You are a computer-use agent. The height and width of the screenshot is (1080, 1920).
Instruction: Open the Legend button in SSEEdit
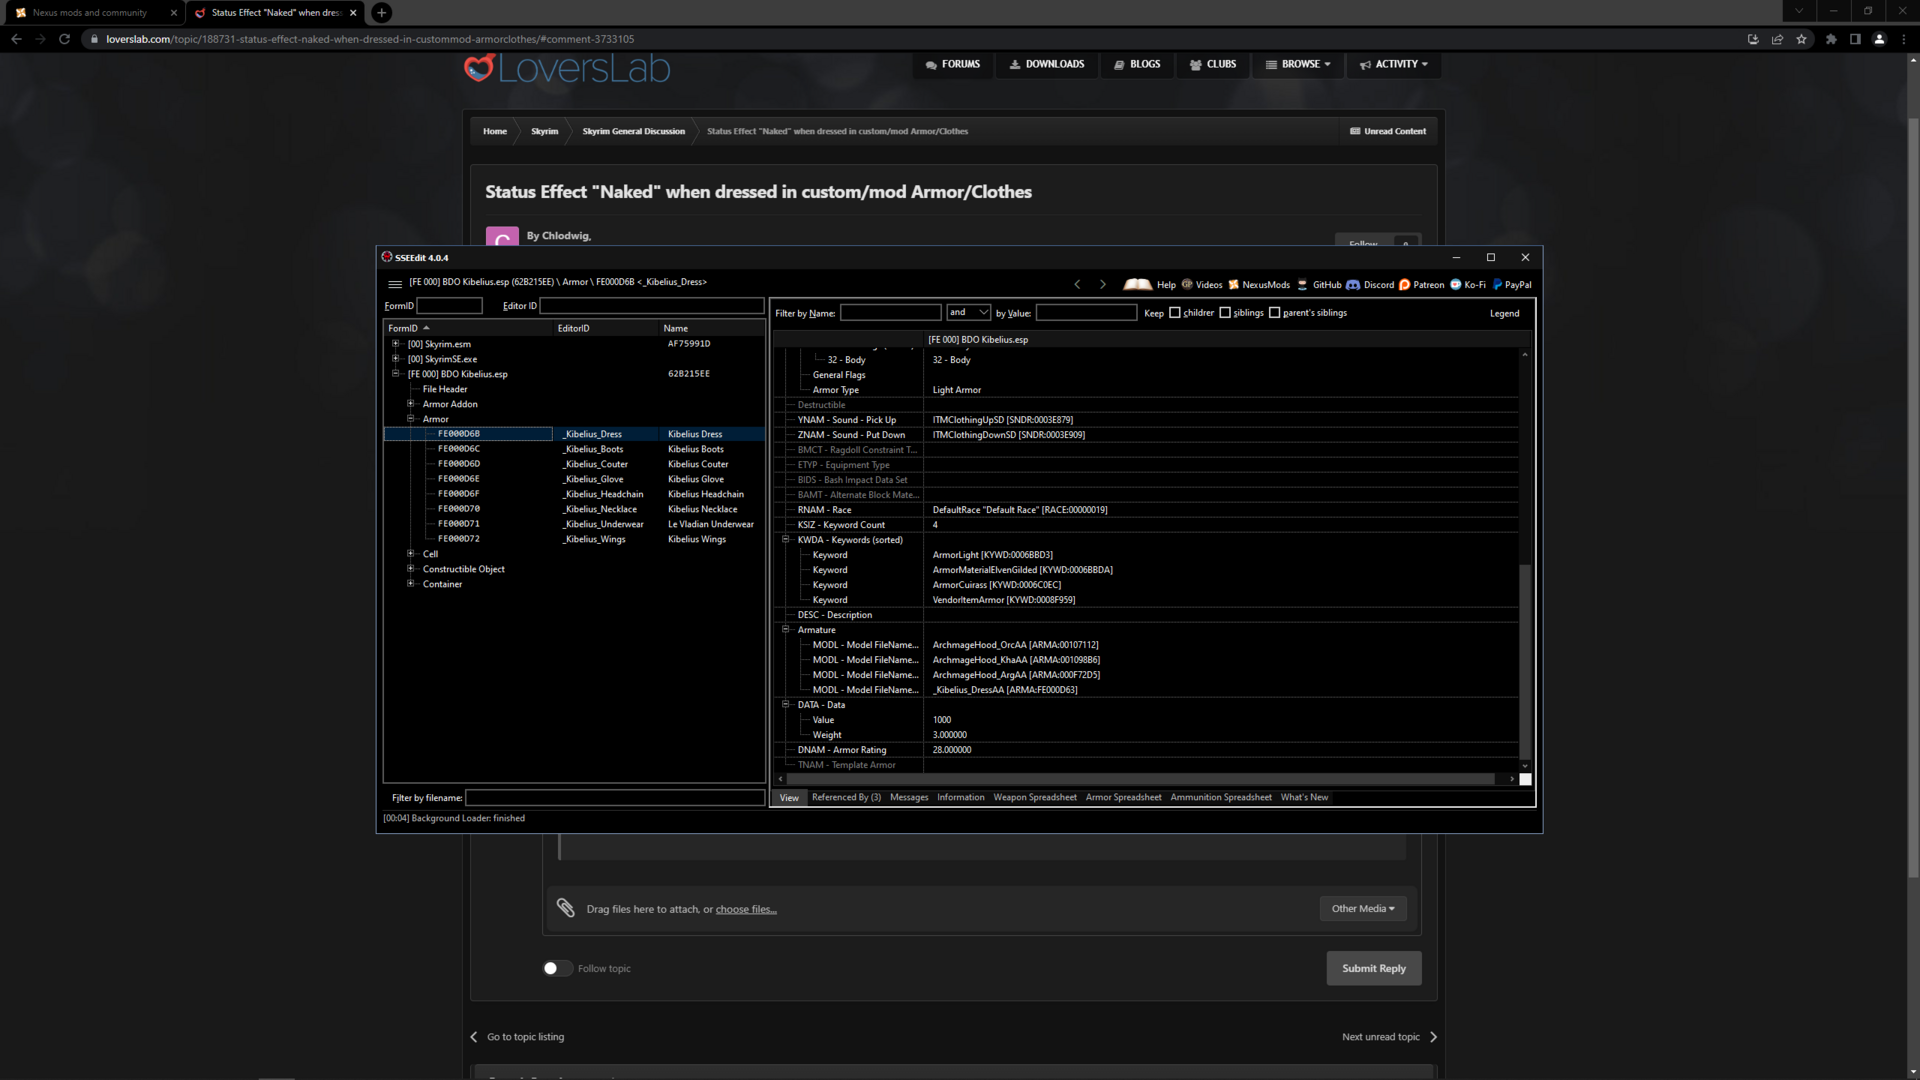tap(1504, 313)
